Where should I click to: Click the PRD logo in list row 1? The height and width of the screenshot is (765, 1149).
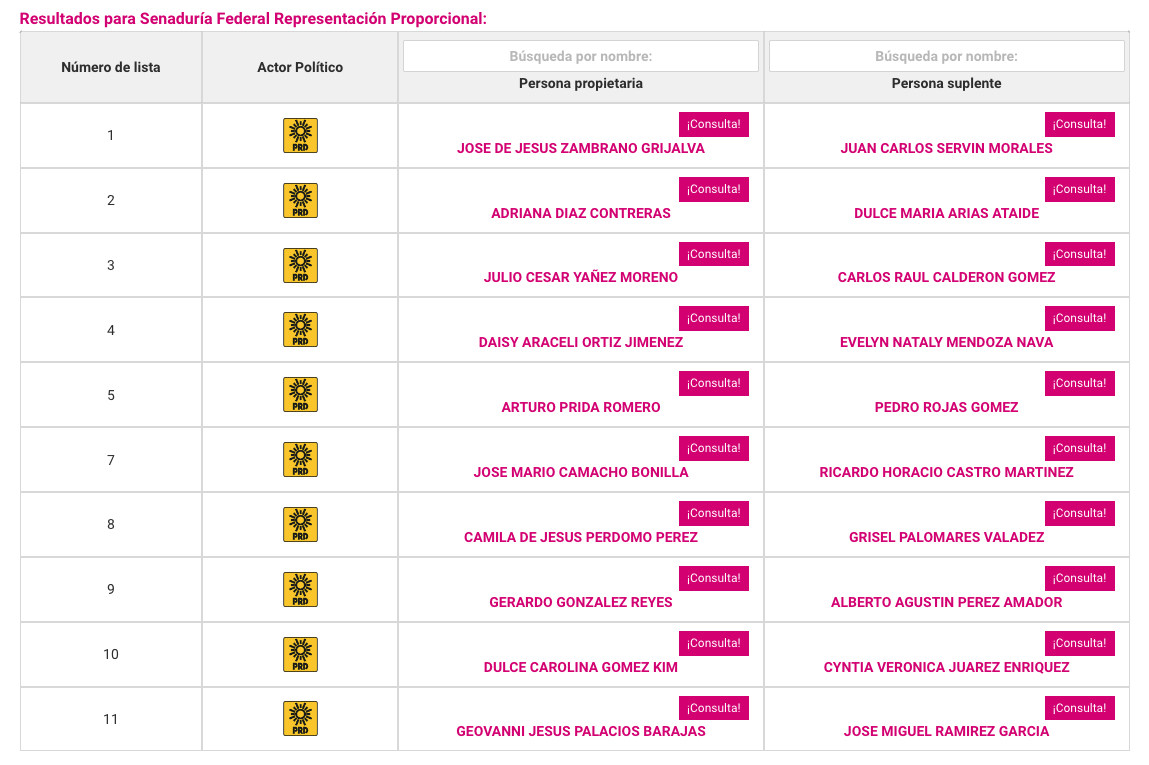(x=300, y=136)
